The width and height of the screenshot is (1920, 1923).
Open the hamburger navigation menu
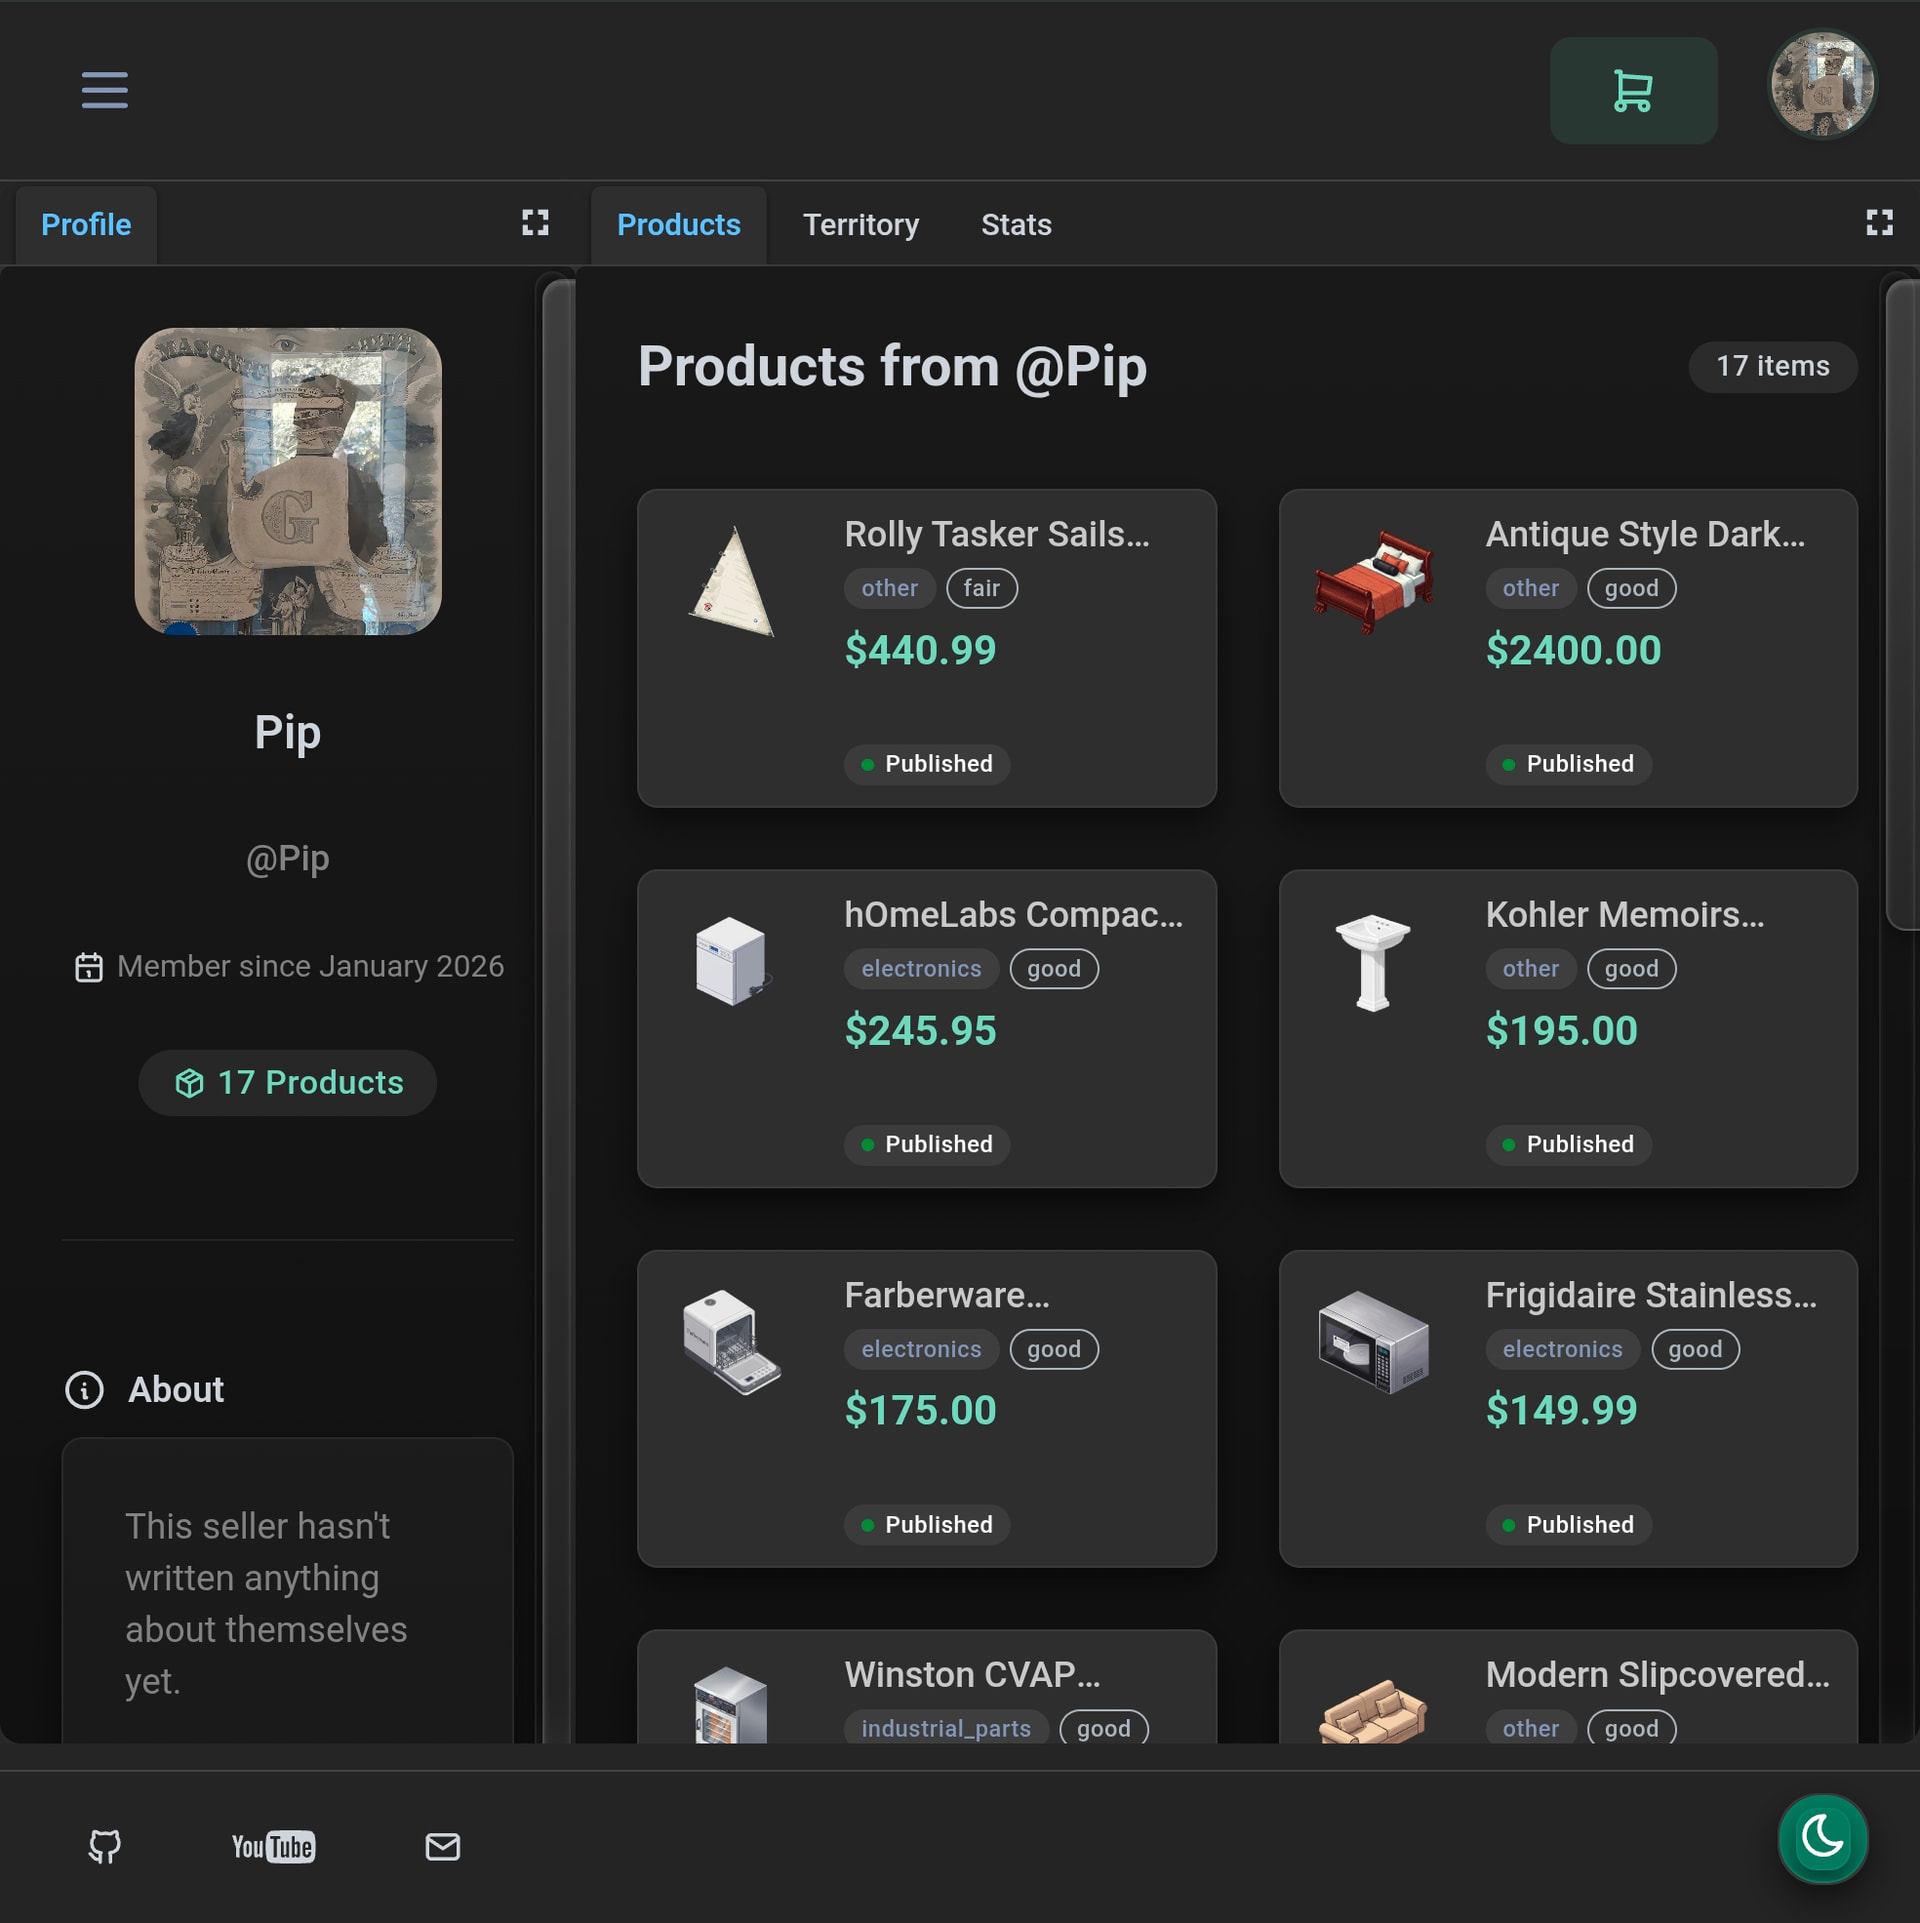(104, 90)
